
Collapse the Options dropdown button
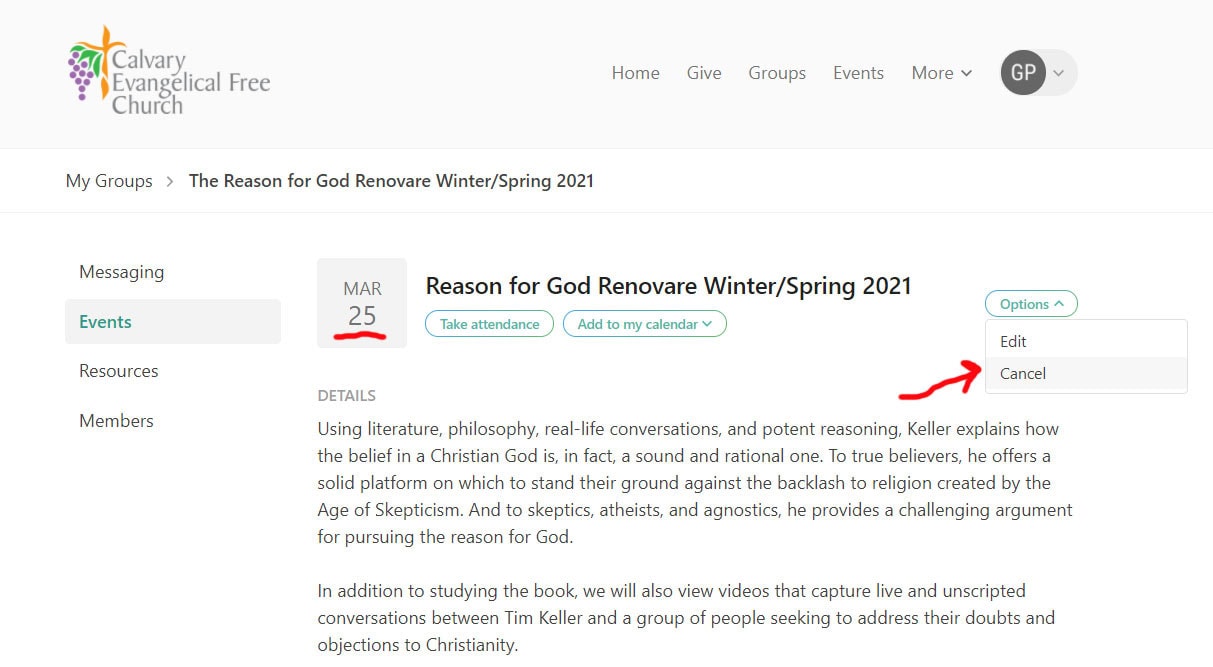click(x=1031, y=304)
